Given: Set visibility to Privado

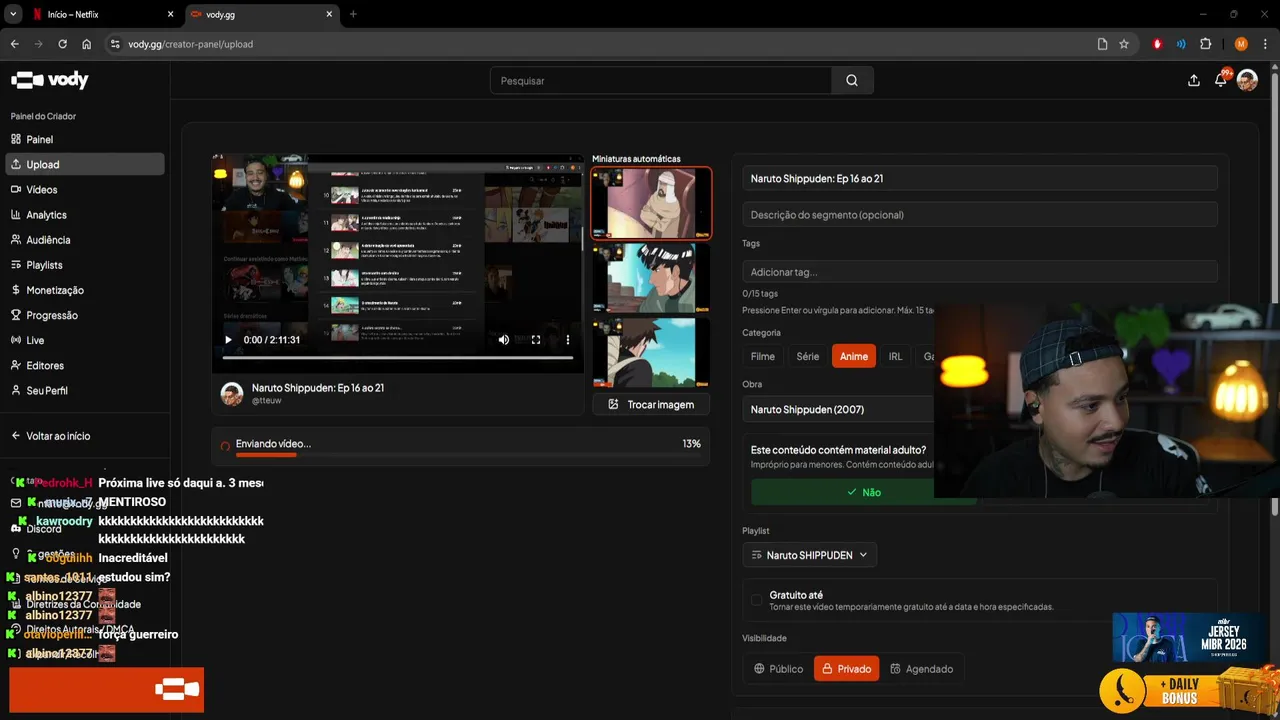Looking at the screenshot, I should click(x=846, y=669).
